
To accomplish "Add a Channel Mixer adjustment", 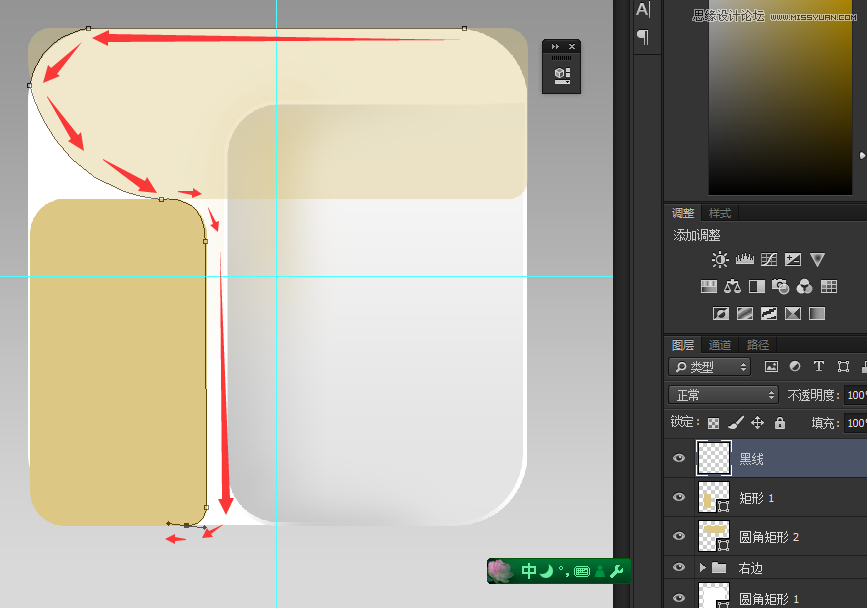I will pyautogui.click(x=805, y=286).
